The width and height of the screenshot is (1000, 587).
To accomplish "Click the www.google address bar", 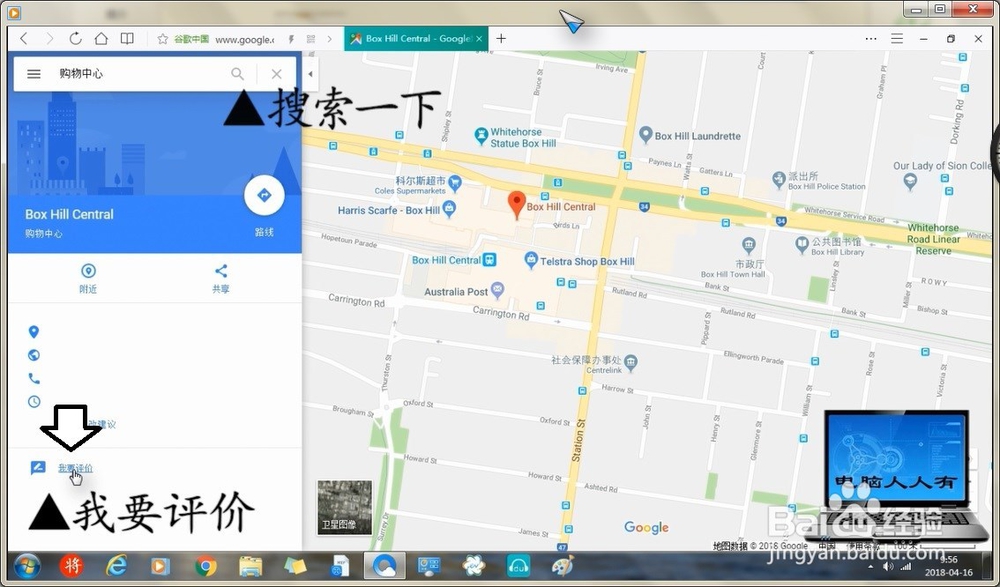I will point(245,40).
